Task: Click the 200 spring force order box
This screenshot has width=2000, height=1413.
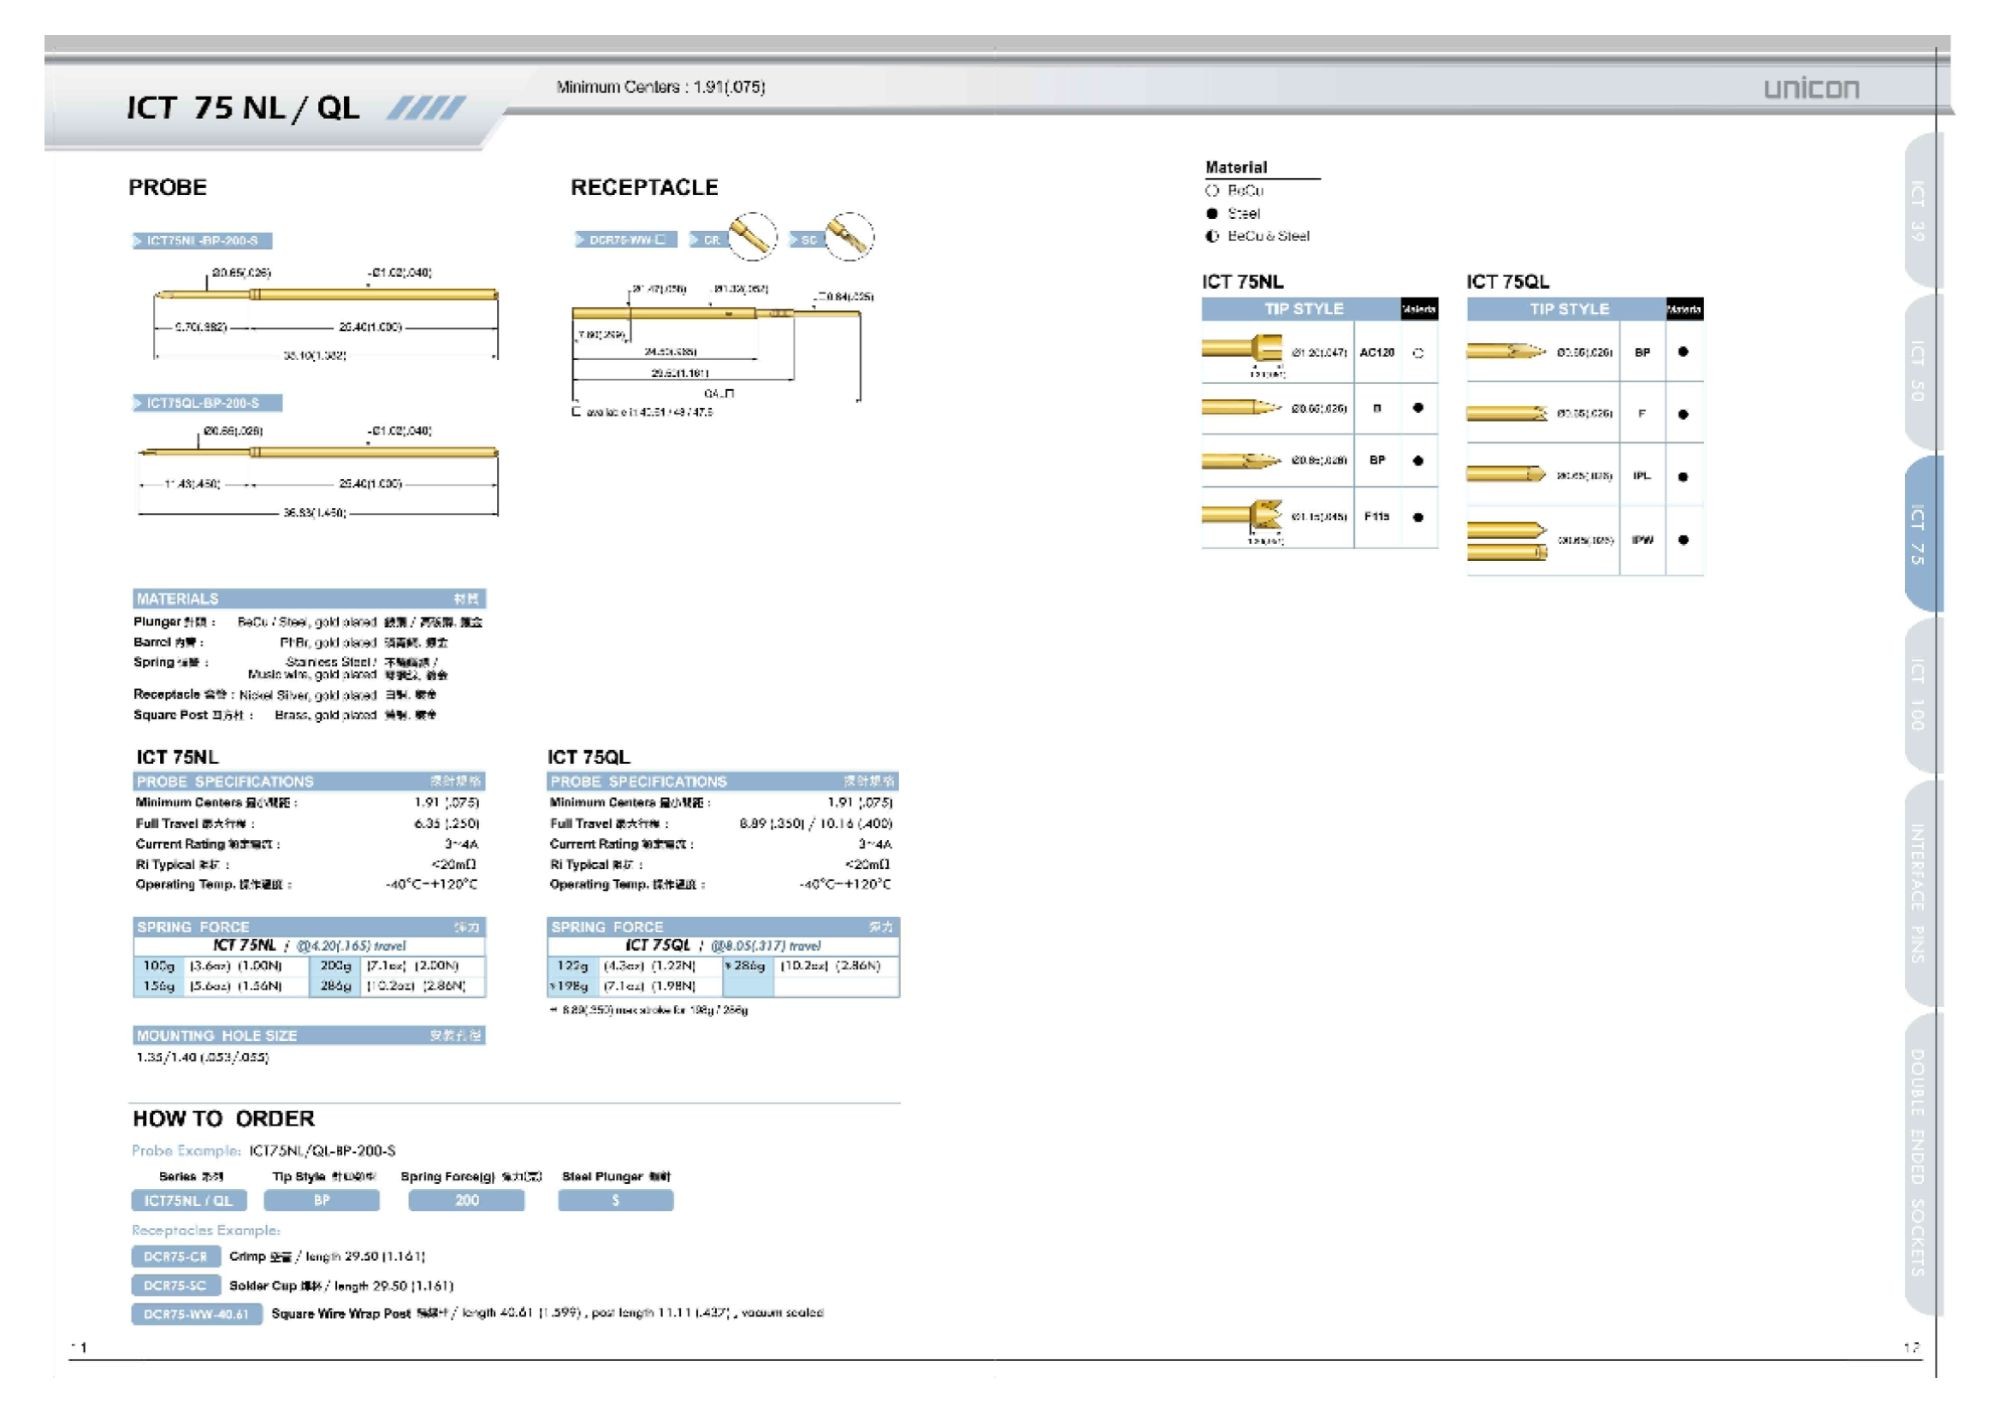Action: point(466,1201)
